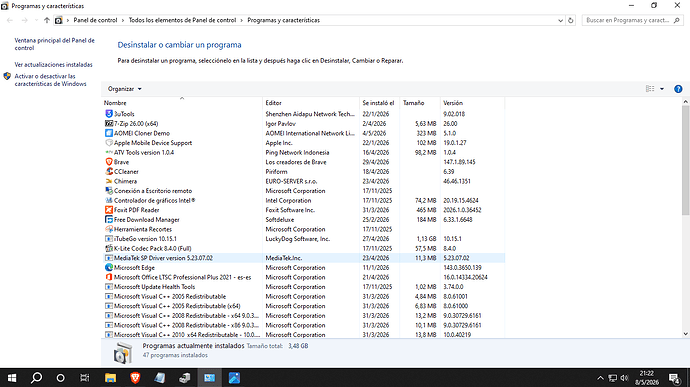This screenshot has height=387, width=690.
Task: Select the Free Download Manager row
Action: pyautogui.click(x=304, y=220)
